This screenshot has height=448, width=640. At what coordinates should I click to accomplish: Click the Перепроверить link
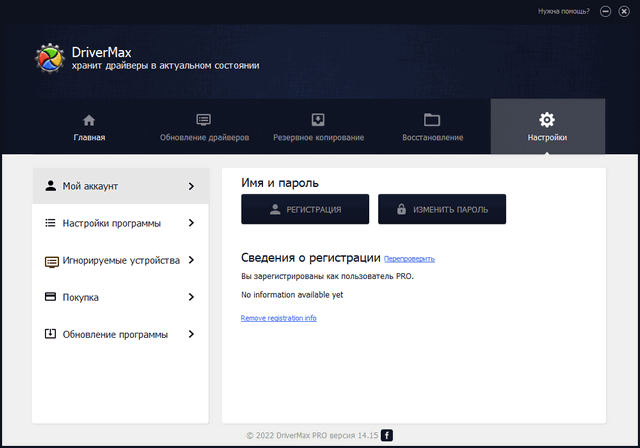tap(409, 259)
